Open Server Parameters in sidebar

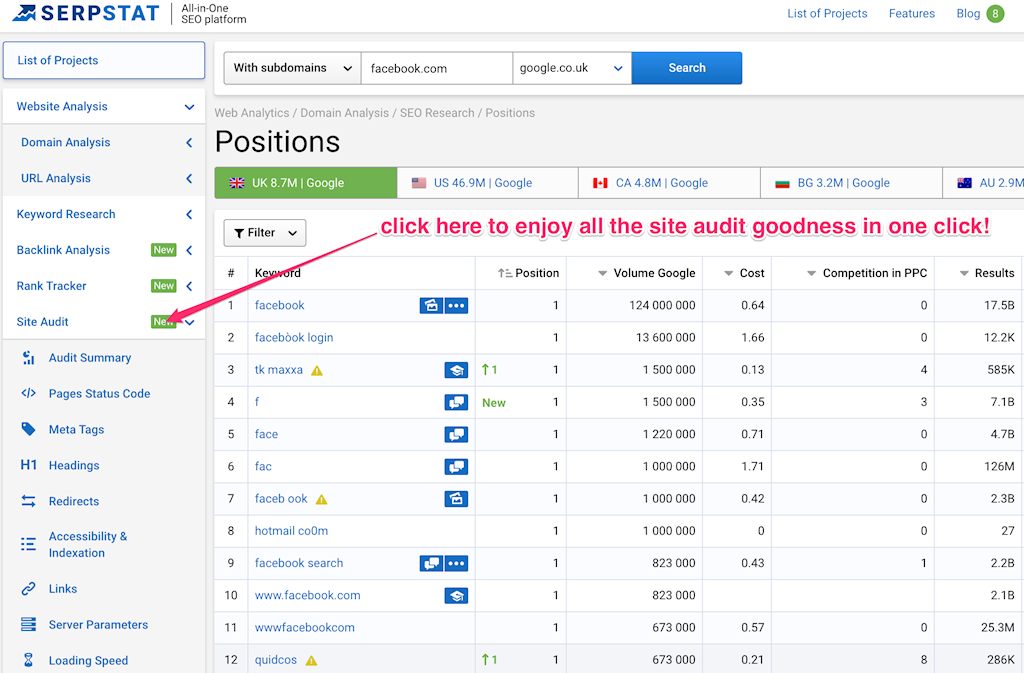coord(99,625)
